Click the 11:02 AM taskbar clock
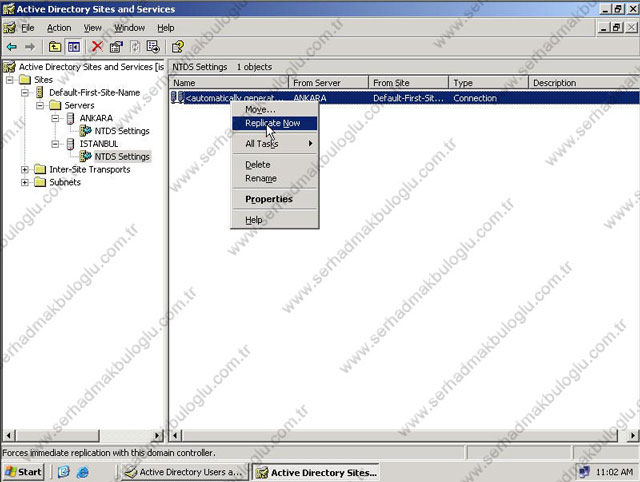This screenshot has height=482, width=640. [614, 472]
